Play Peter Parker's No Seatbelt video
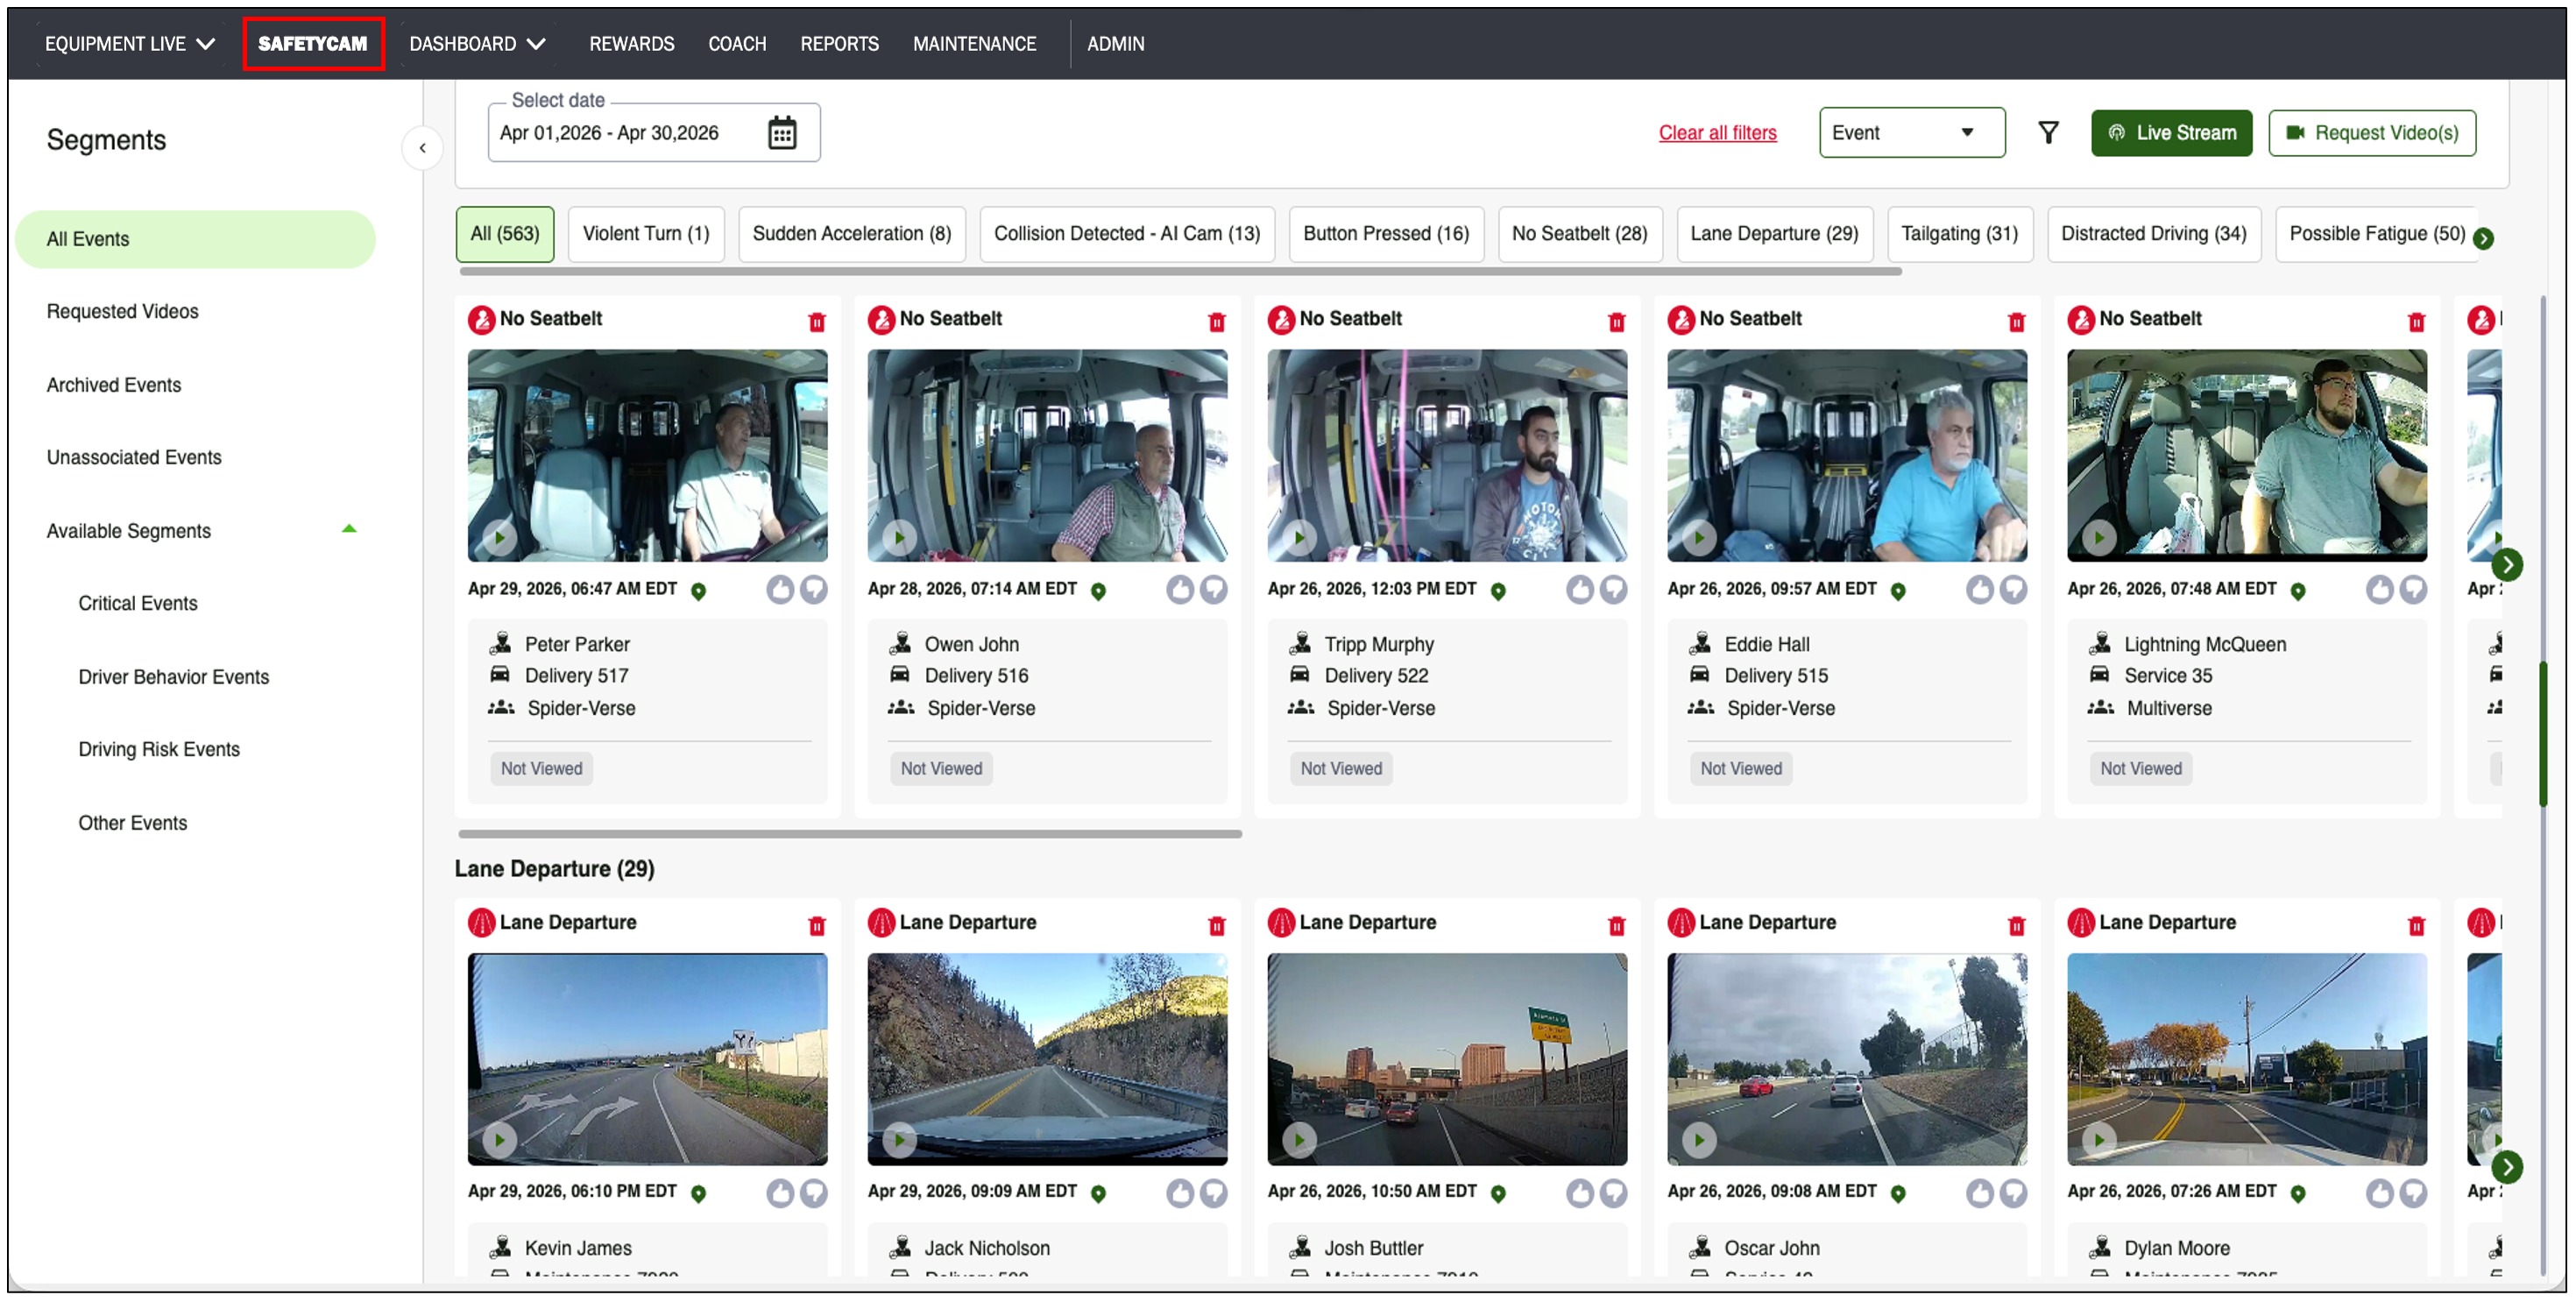Image resolution: width=2576 pixels, height=1302 pixels. 500,537
